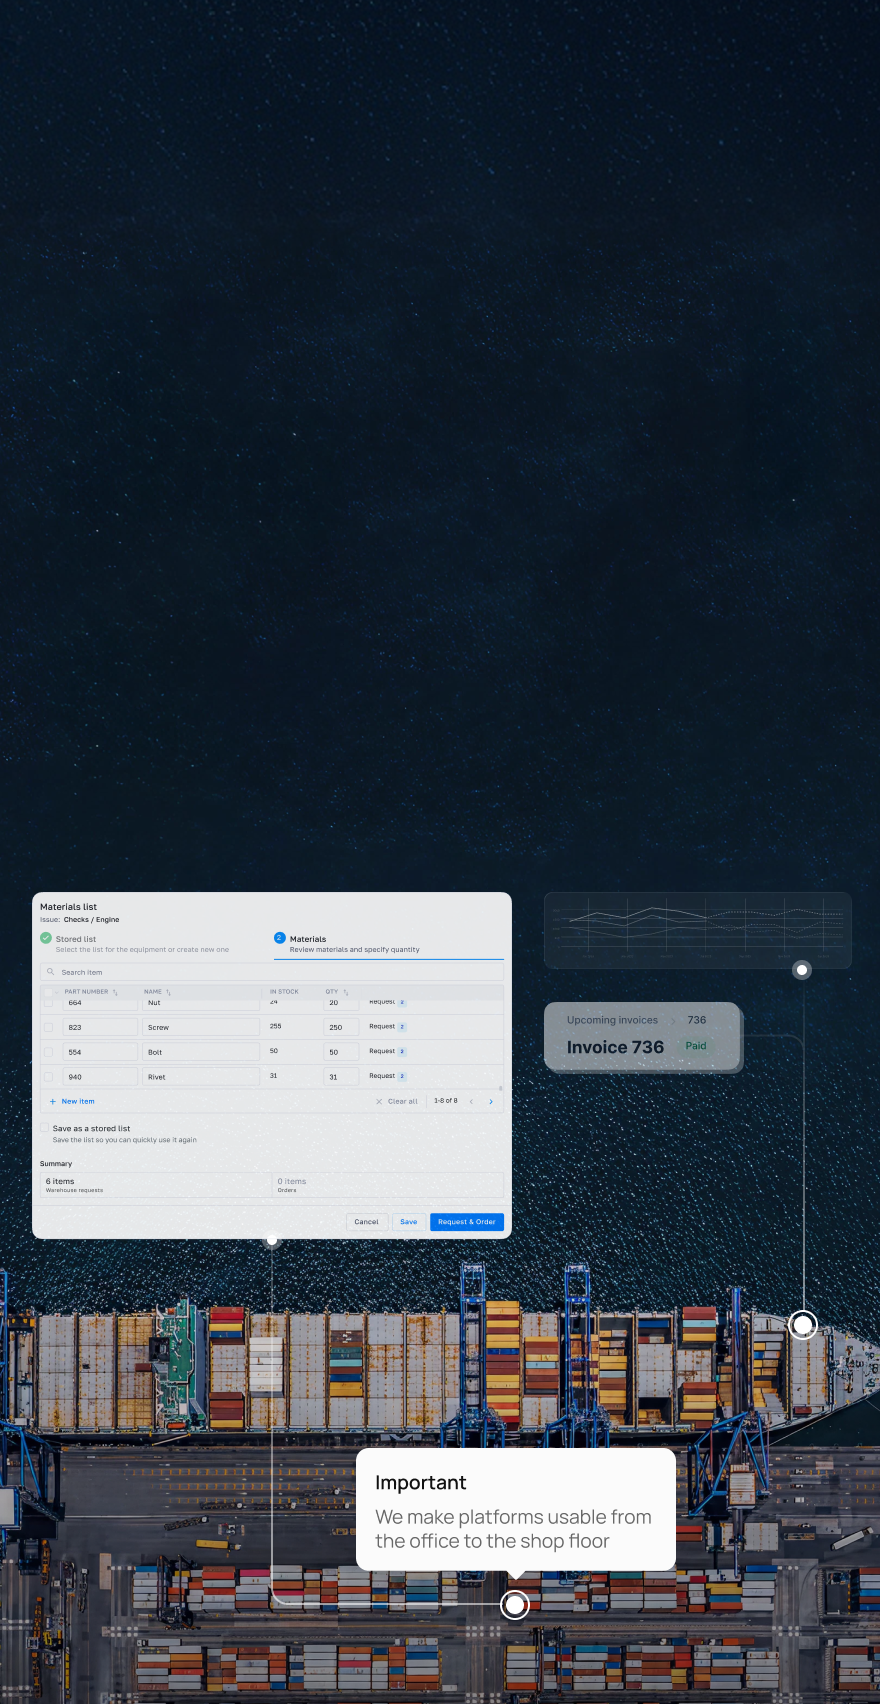This screenshot has height=1704, width=880.
Task: Click the table's vertical scrollbar handle
Action: point(501,1088)
